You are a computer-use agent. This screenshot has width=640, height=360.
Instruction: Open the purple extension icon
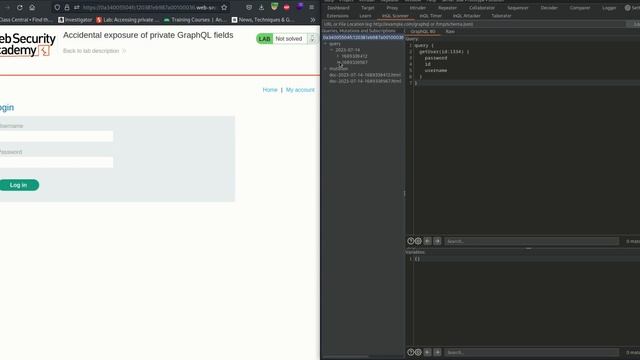click(300, 7)
